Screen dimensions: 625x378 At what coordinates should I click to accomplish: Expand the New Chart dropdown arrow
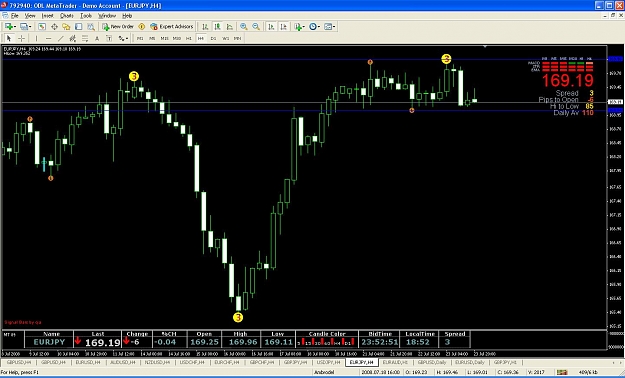coord(15,27)
